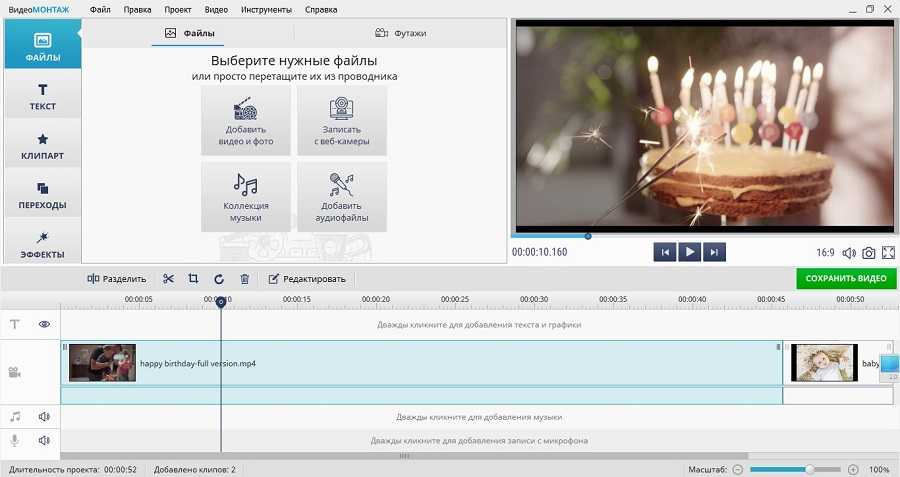
Task: Open fullscreen preview mode
Action: point(889,253)
